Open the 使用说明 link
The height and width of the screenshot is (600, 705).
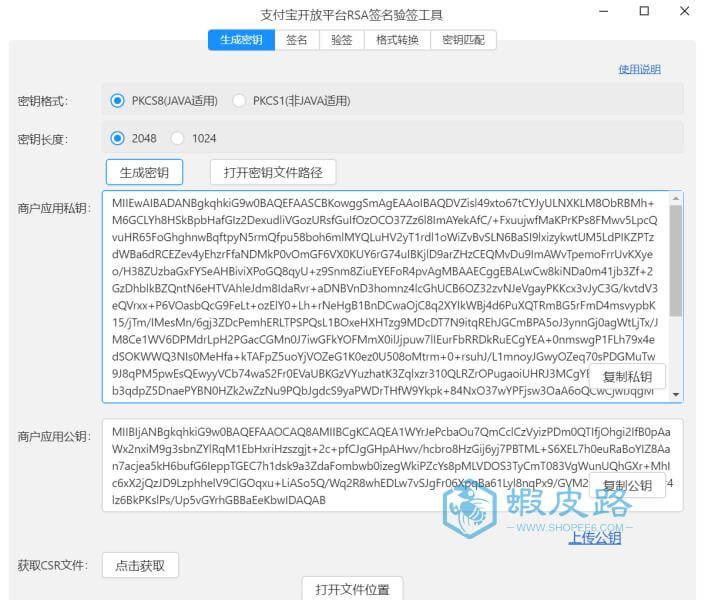639,69
